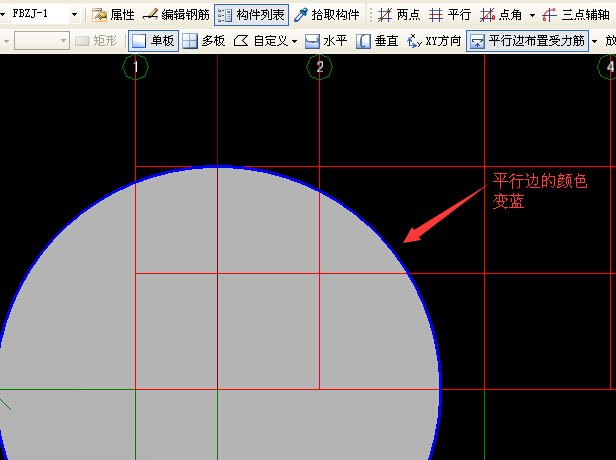The image size is (616, 460).
Task: Expand dropdown after 平行边布置受力筋
Action: (594, 41)
